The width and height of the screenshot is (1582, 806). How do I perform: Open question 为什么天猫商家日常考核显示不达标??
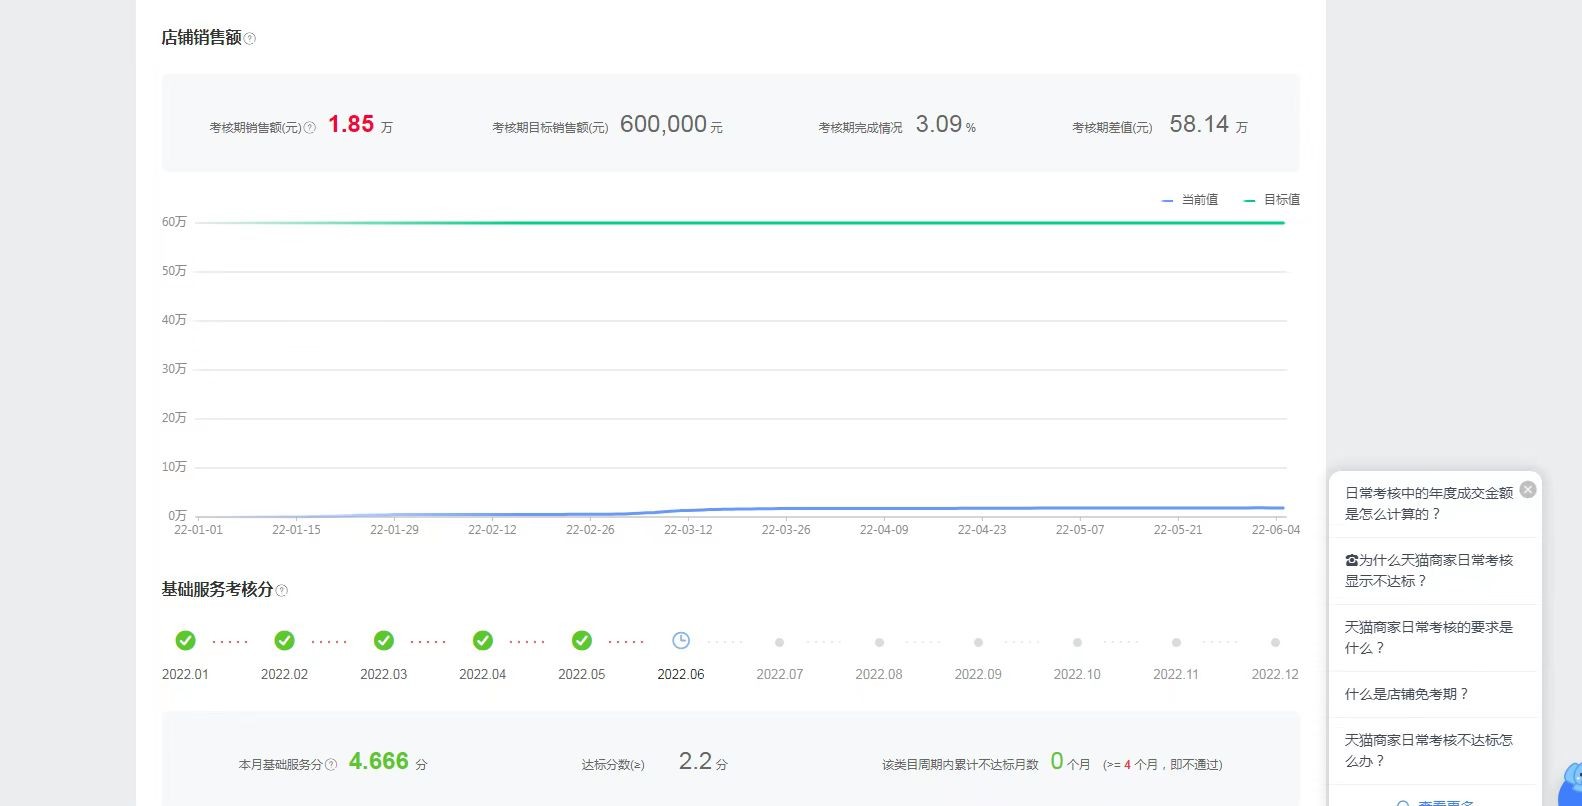pyautogui.click(x=1429, y=570)
